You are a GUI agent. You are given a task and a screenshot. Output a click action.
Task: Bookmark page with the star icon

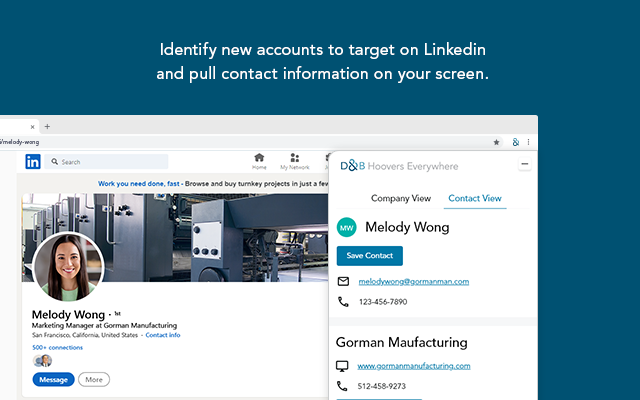tap(496, 142)
